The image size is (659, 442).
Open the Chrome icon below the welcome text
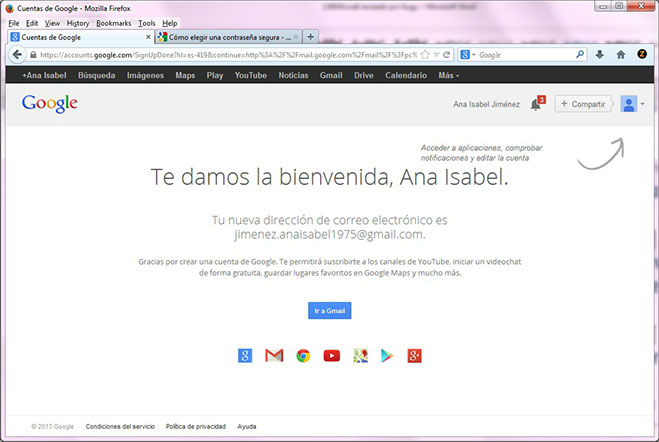click(x=303, y=355)
